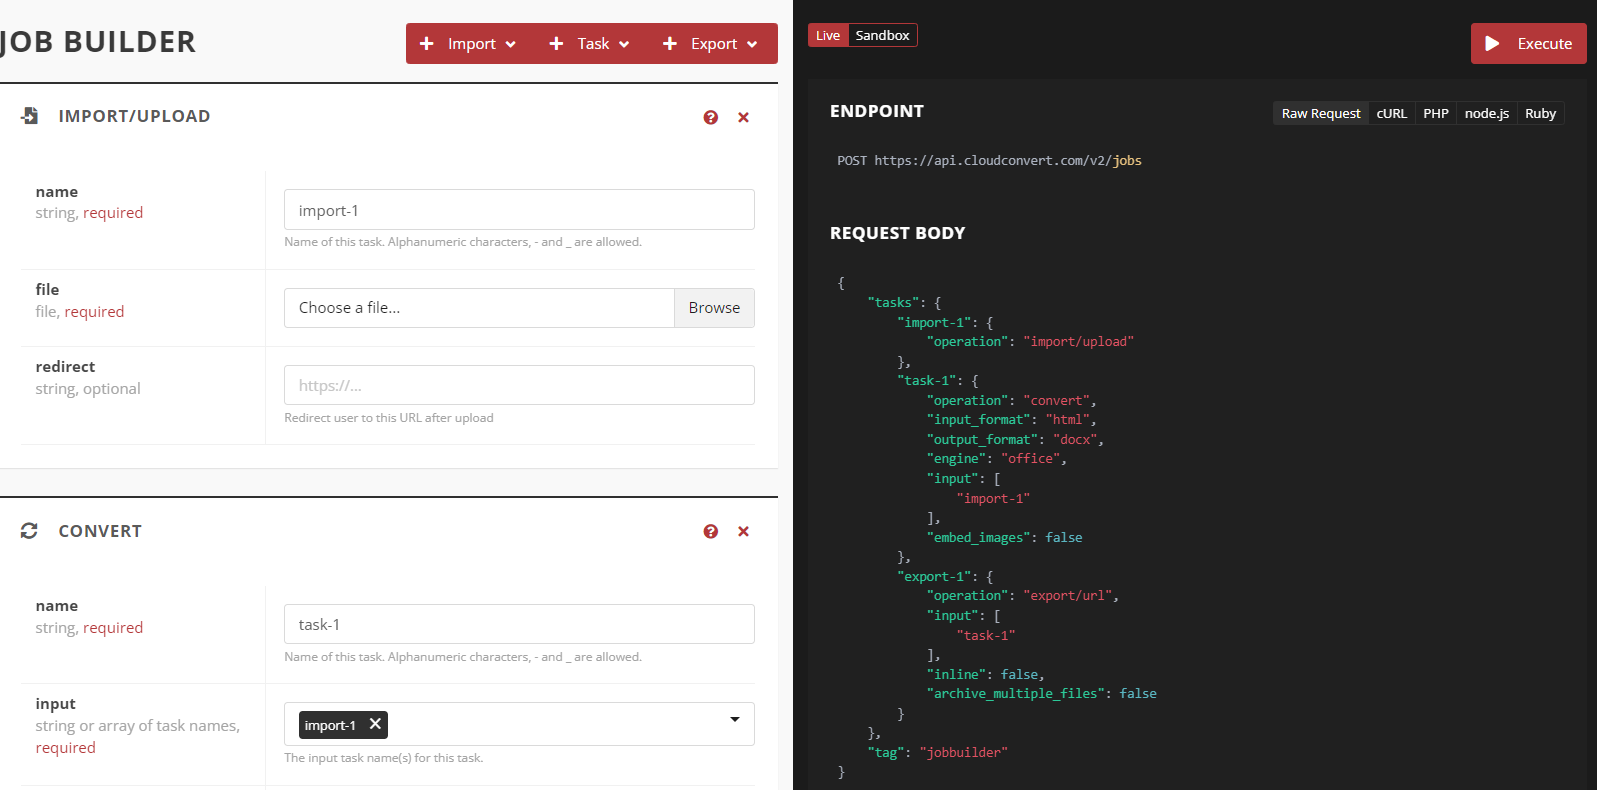
Task: Expand the input task names dropdown arrow
Action: pos(735,720)
